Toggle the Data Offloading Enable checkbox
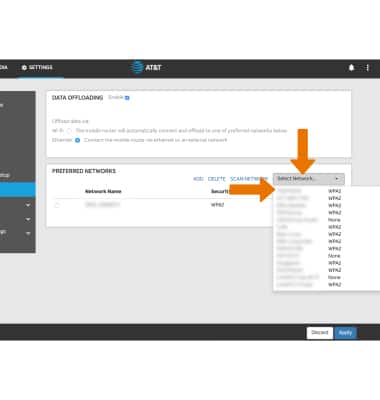 pyautogui.click(x=127, y=98)
